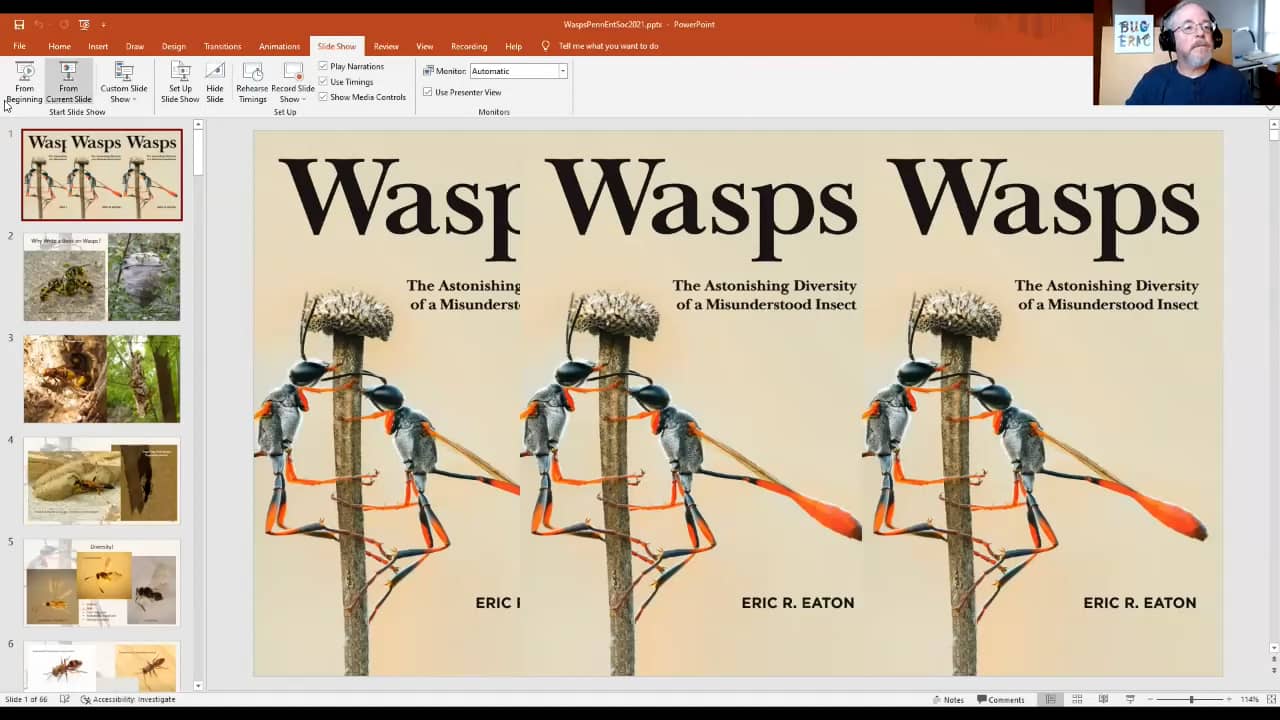Click the 114% zoom level
This screenshot has height=720, width=1280.
click(1249, 700)
